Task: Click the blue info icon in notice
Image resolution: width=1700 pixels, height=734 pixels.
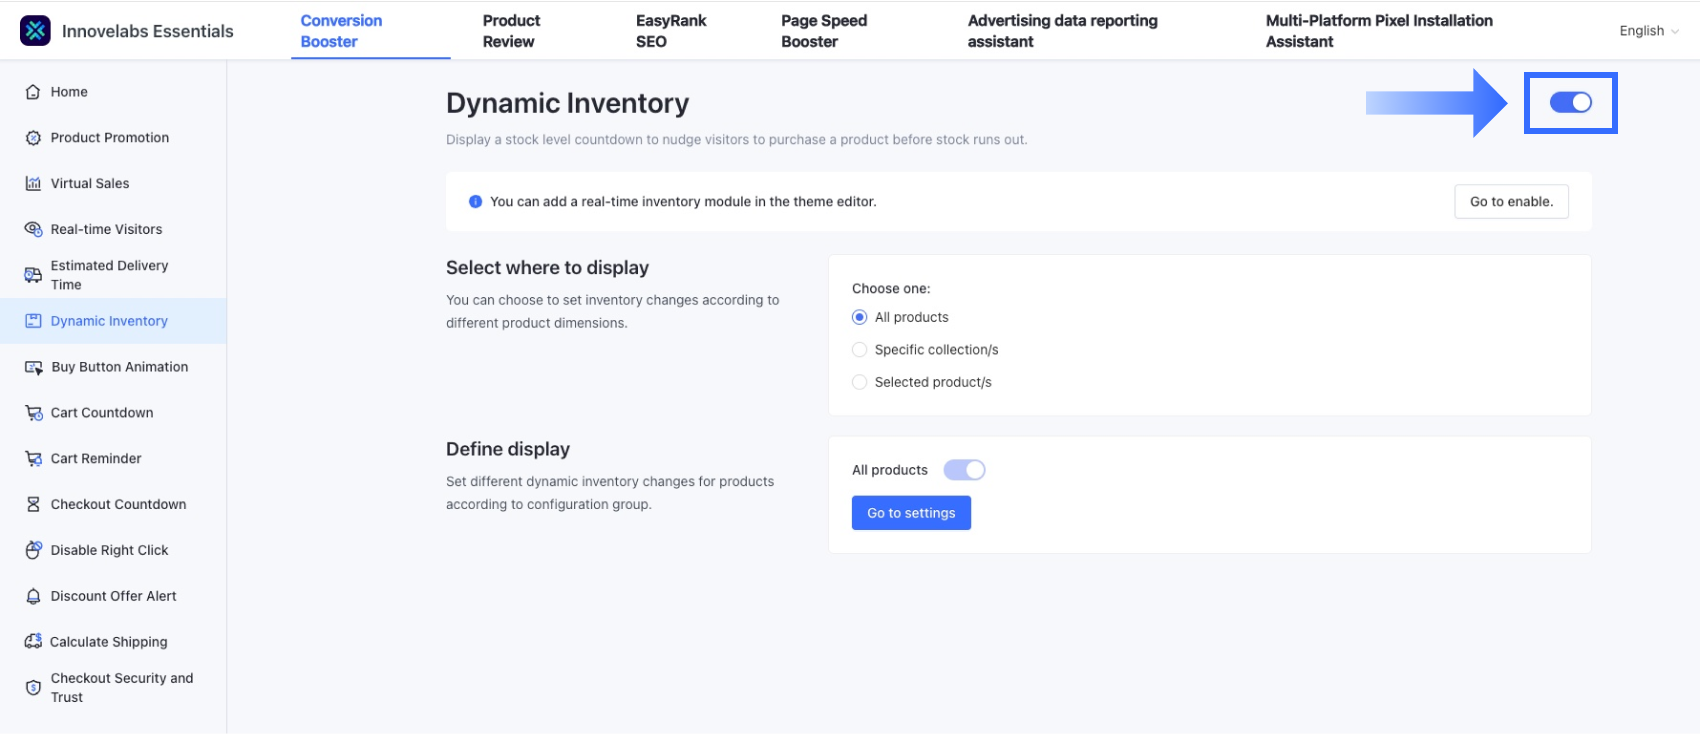Action: [x=476, y=202]
